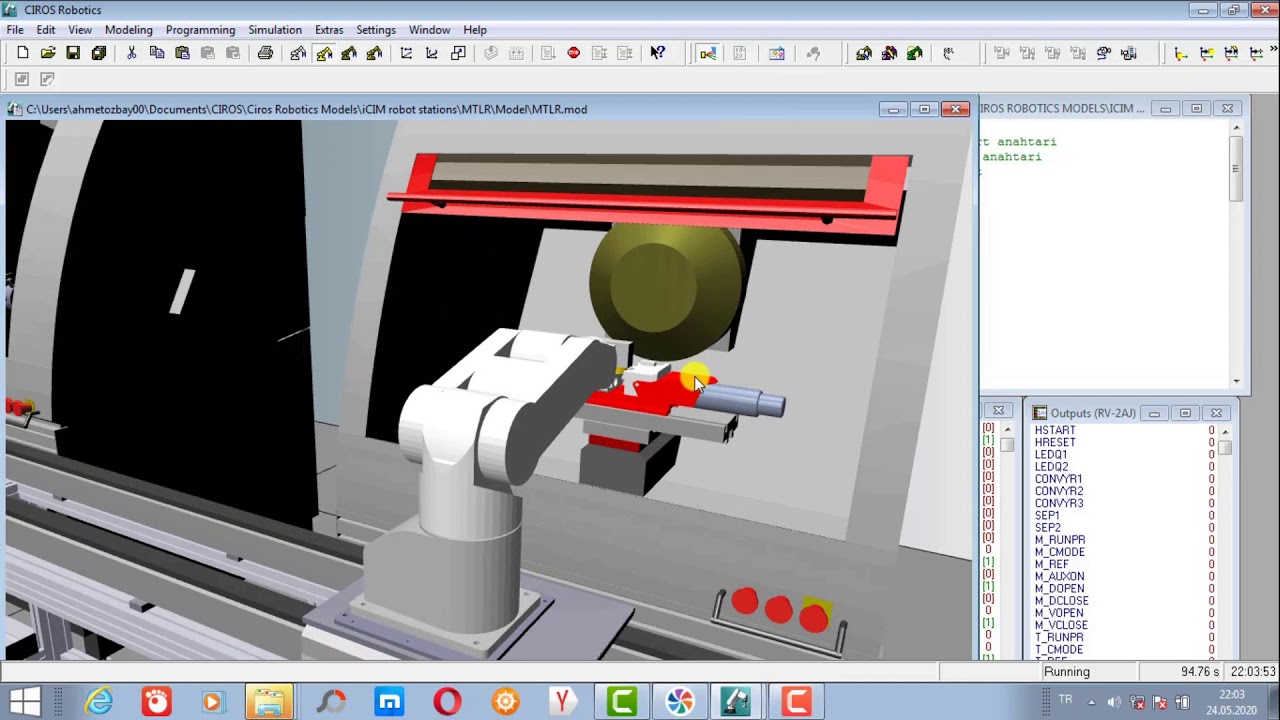Select the T_CMODE output row
The image size is (1280, 720).
[1124, 649]
